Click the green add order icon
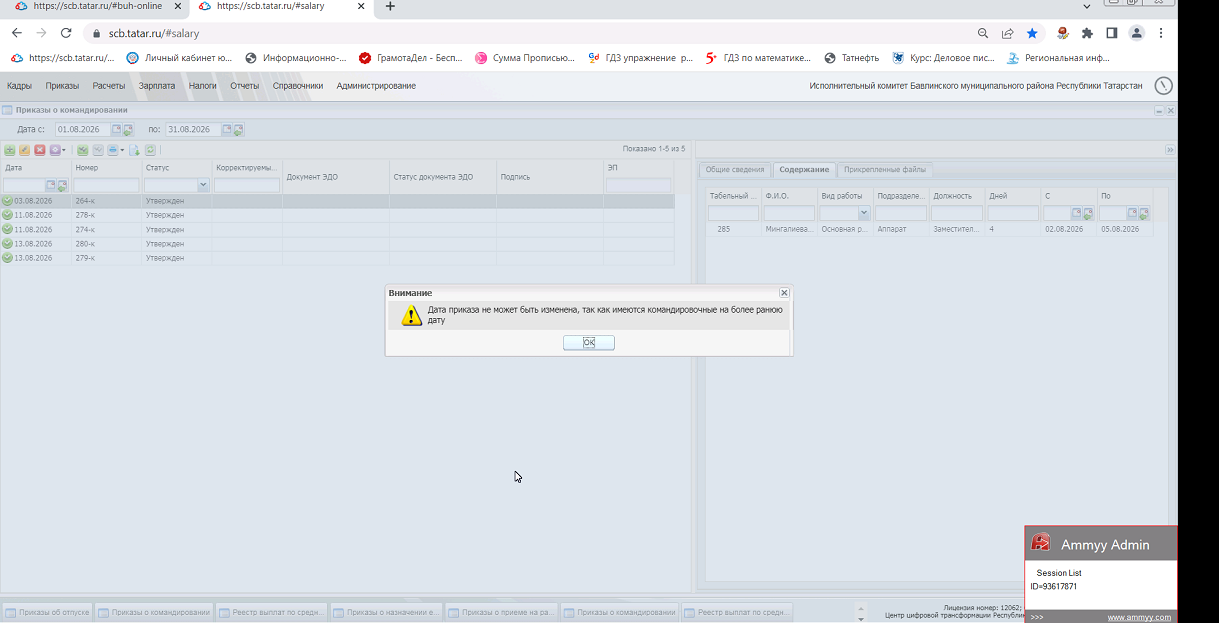This screenshot has width=1219, height=623. [10, 150]
